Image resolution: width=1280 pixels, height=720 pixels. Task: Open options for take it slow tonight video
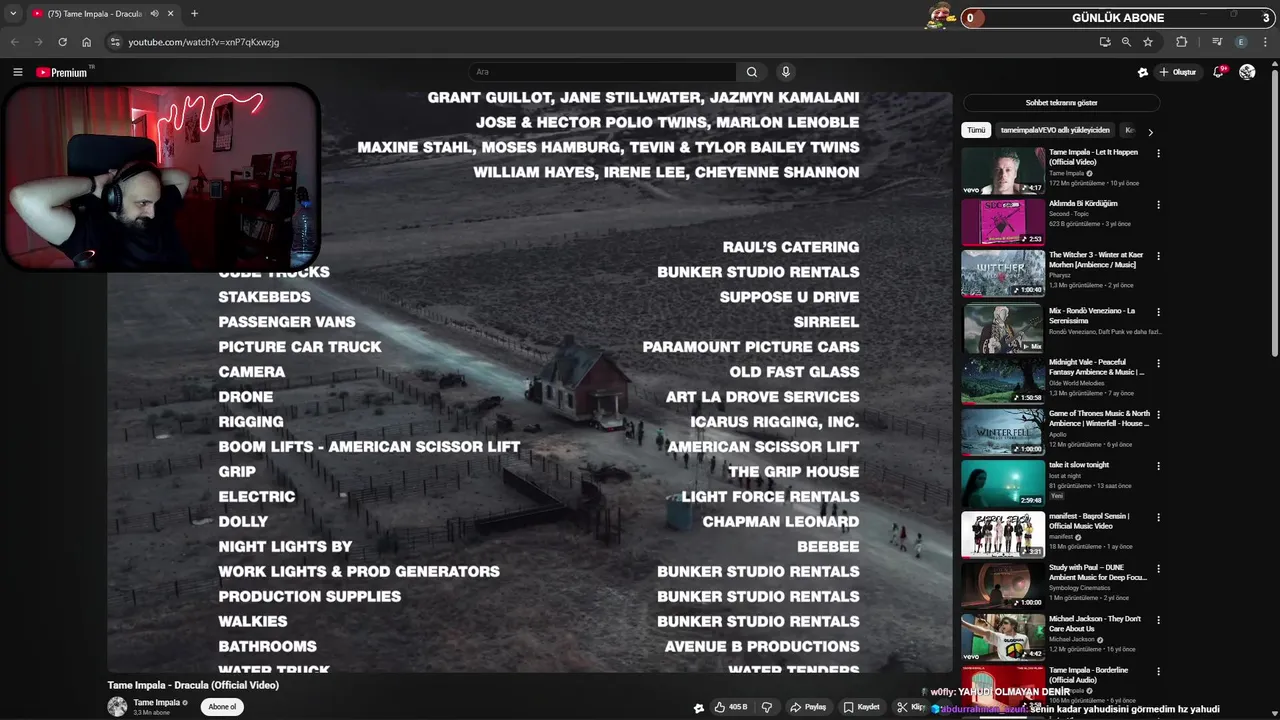point(1158,466)
